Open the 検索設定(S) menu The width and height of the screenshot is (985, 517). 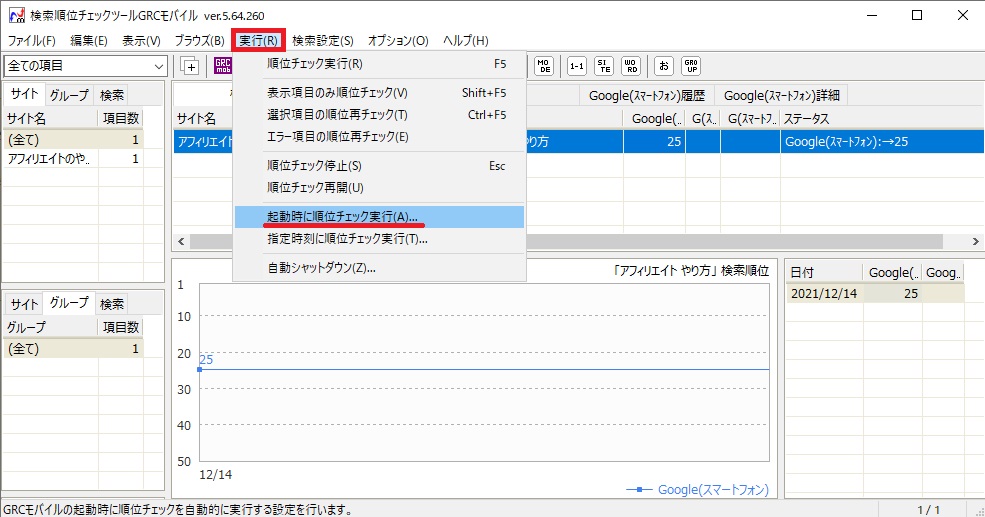pos(323,40)
